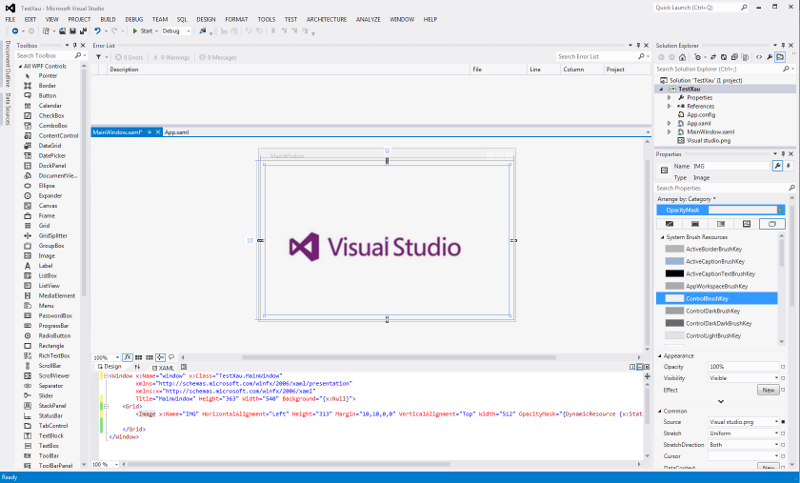Image resolution: width=800 pixels, height=483 pixels.
Task: Select the ControlLightBrushKey resource
Action: pos(717,336)
